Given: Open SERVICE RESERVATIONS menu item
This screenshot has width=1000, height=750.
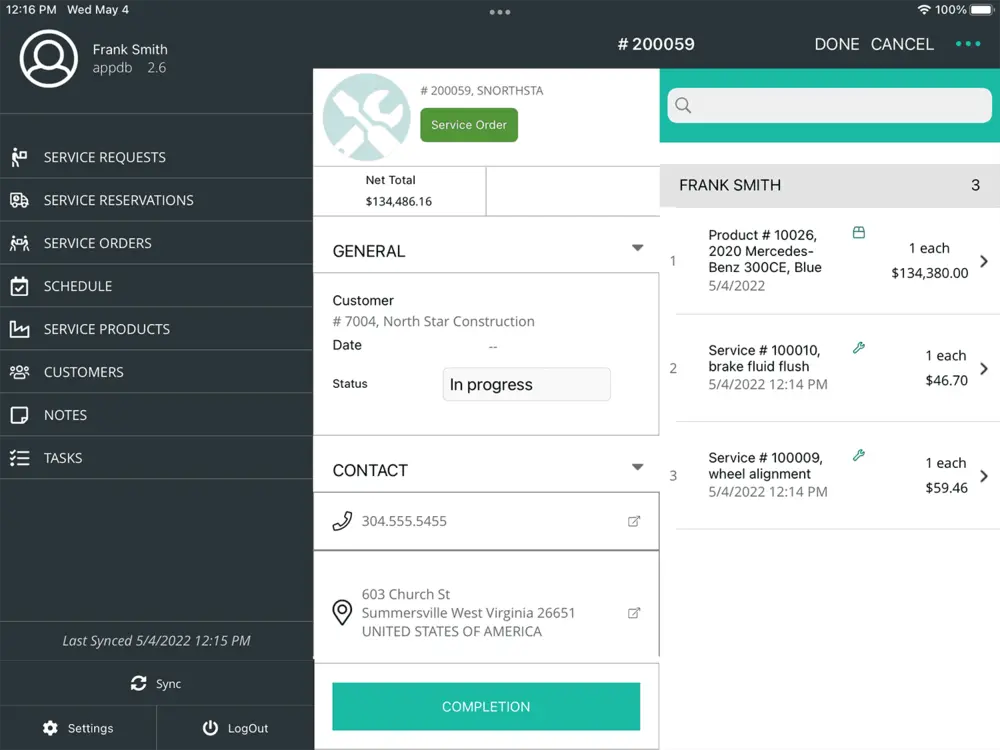Looking at the screenshot, I should (x=156, y=200).
